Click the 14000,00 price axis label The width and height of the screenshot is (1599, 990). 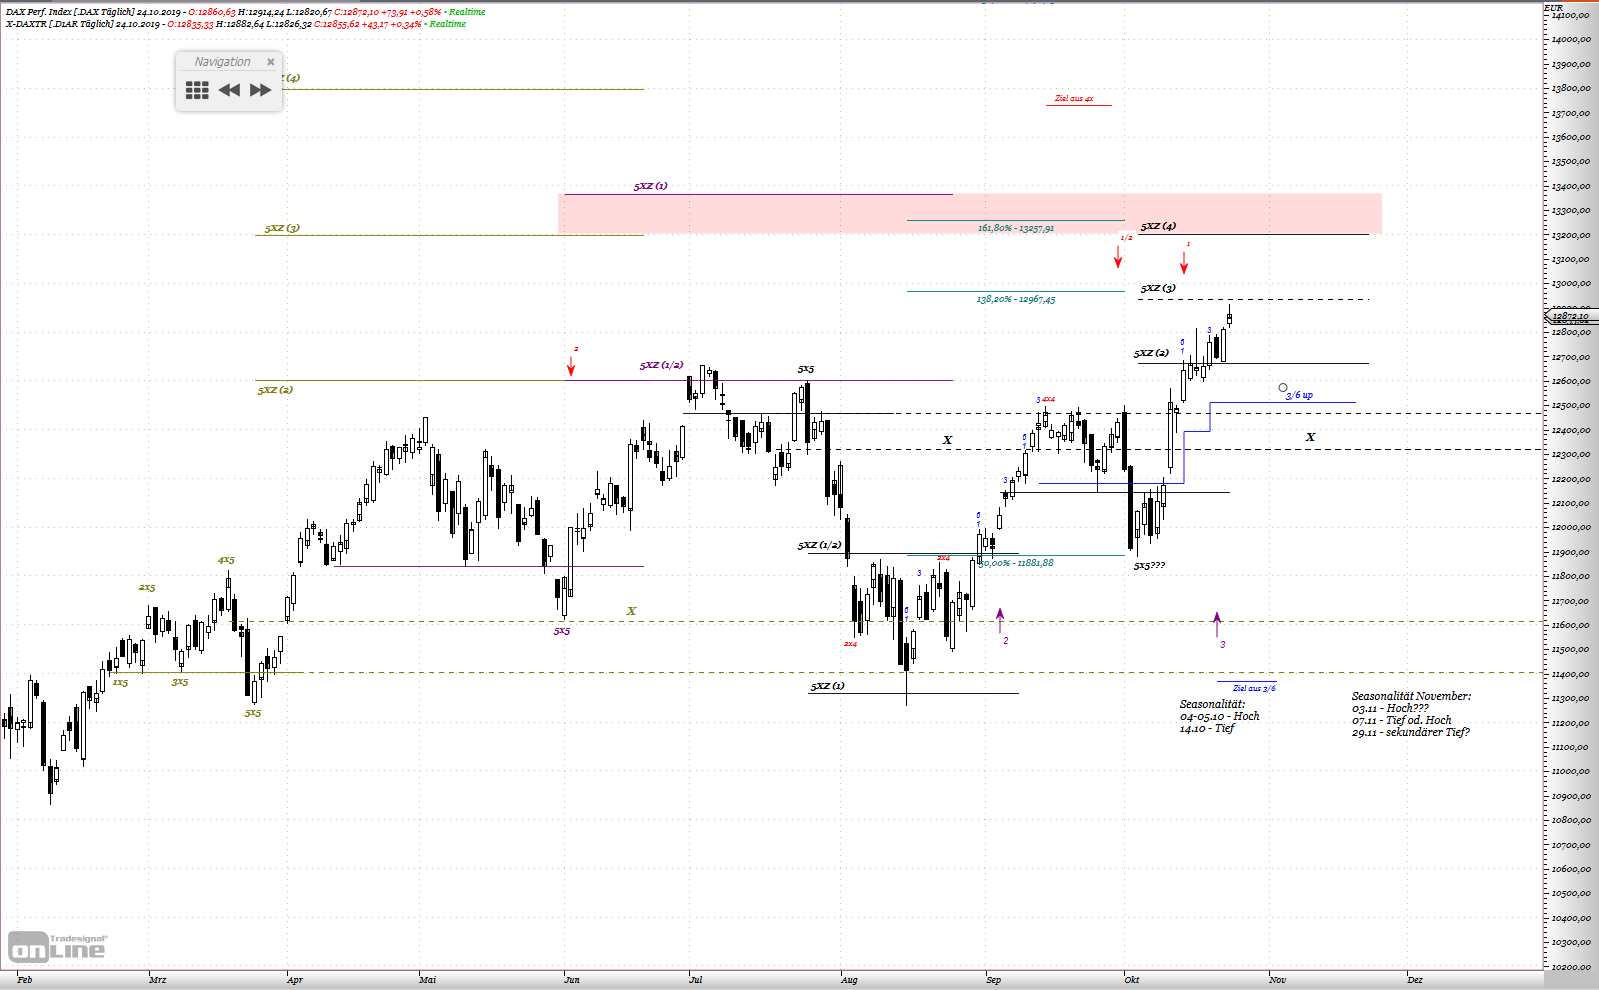(x=1571, y=40)
